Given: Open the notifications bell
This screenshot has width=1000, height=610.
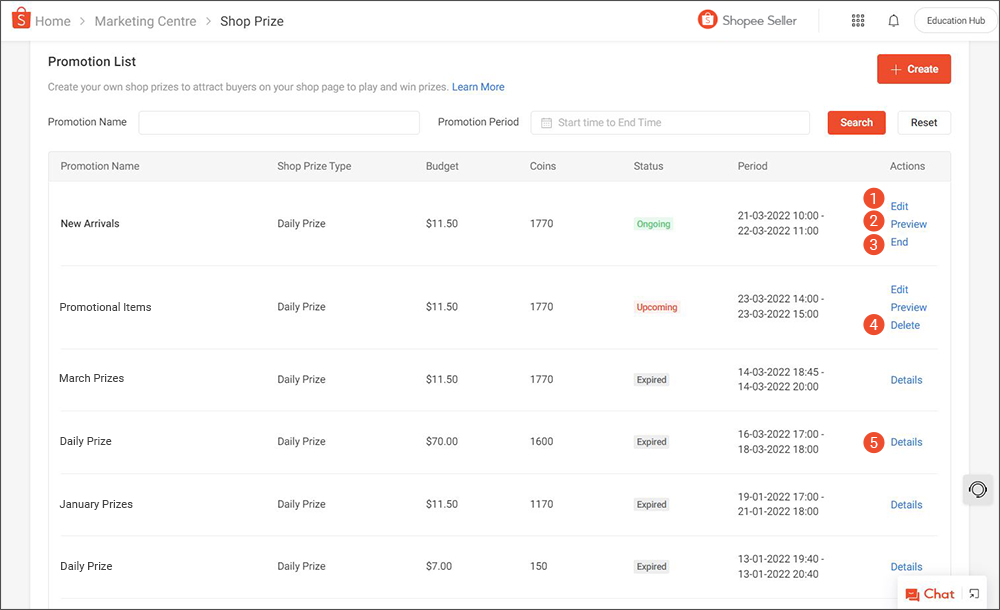Looking at the screenshot, I should pyautogui.click(x=893, y=20).
